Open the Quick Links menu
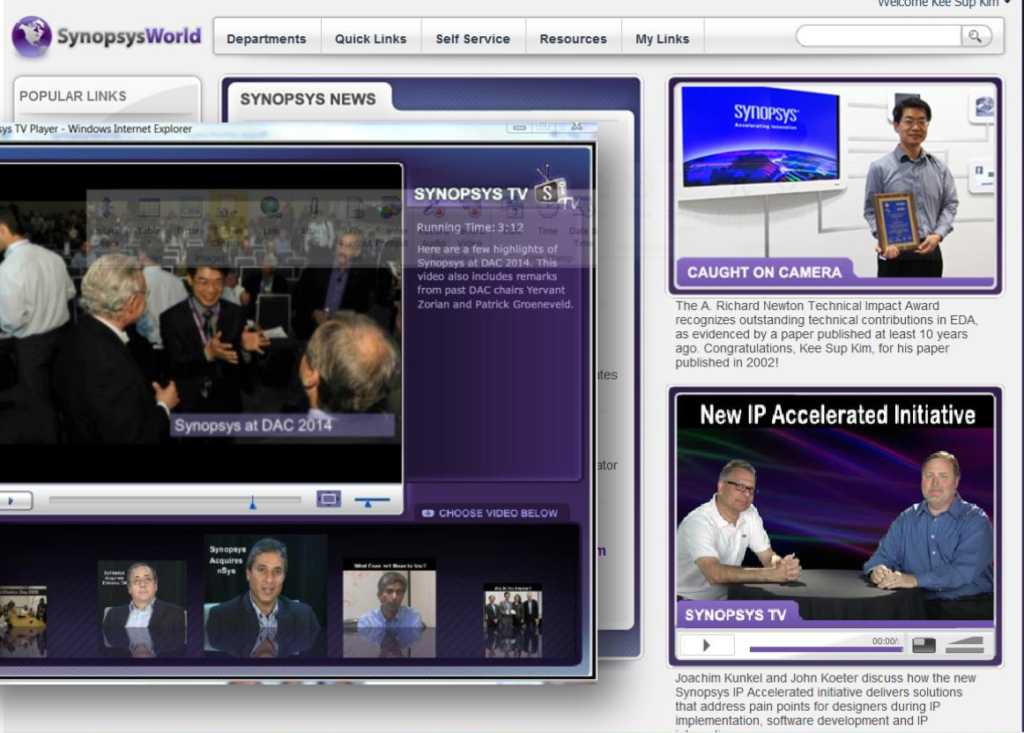1024x733 pixels. pos(370,39)
